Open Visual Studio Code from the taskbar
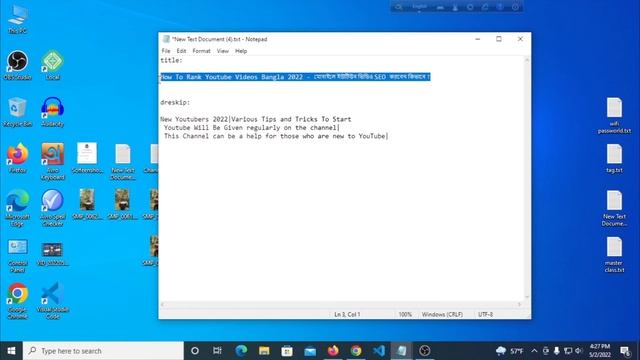 click(x=379, y=351)
